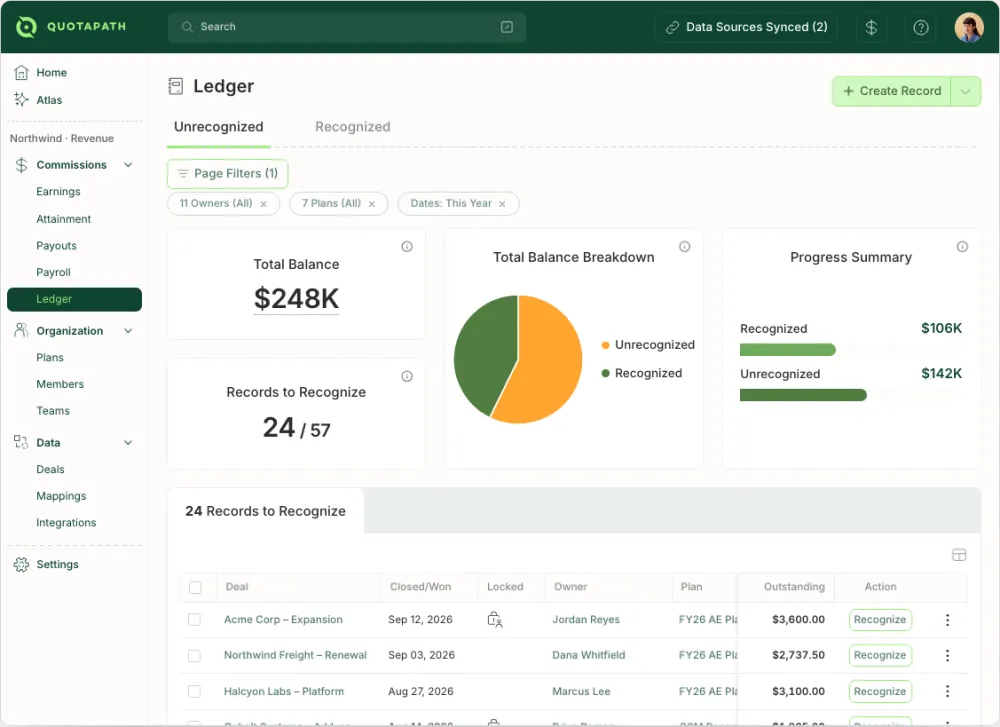Click into the Search input field

tap(347, 27)
